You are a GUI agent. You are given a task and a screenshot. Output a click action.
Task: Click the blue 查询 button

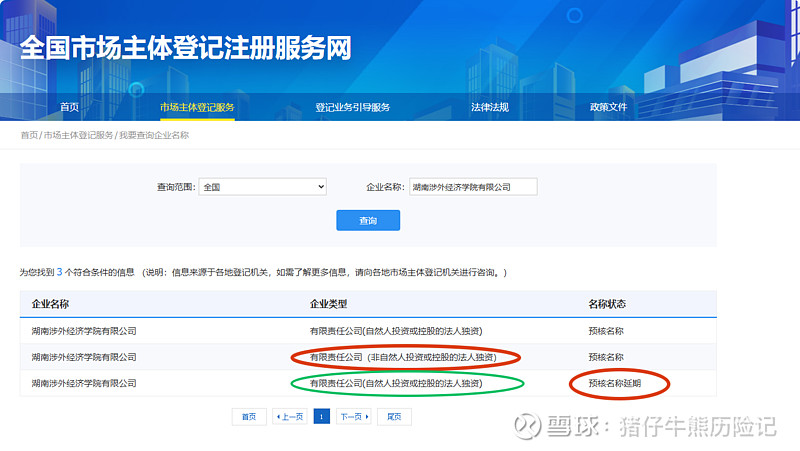[x=368, y=220]
